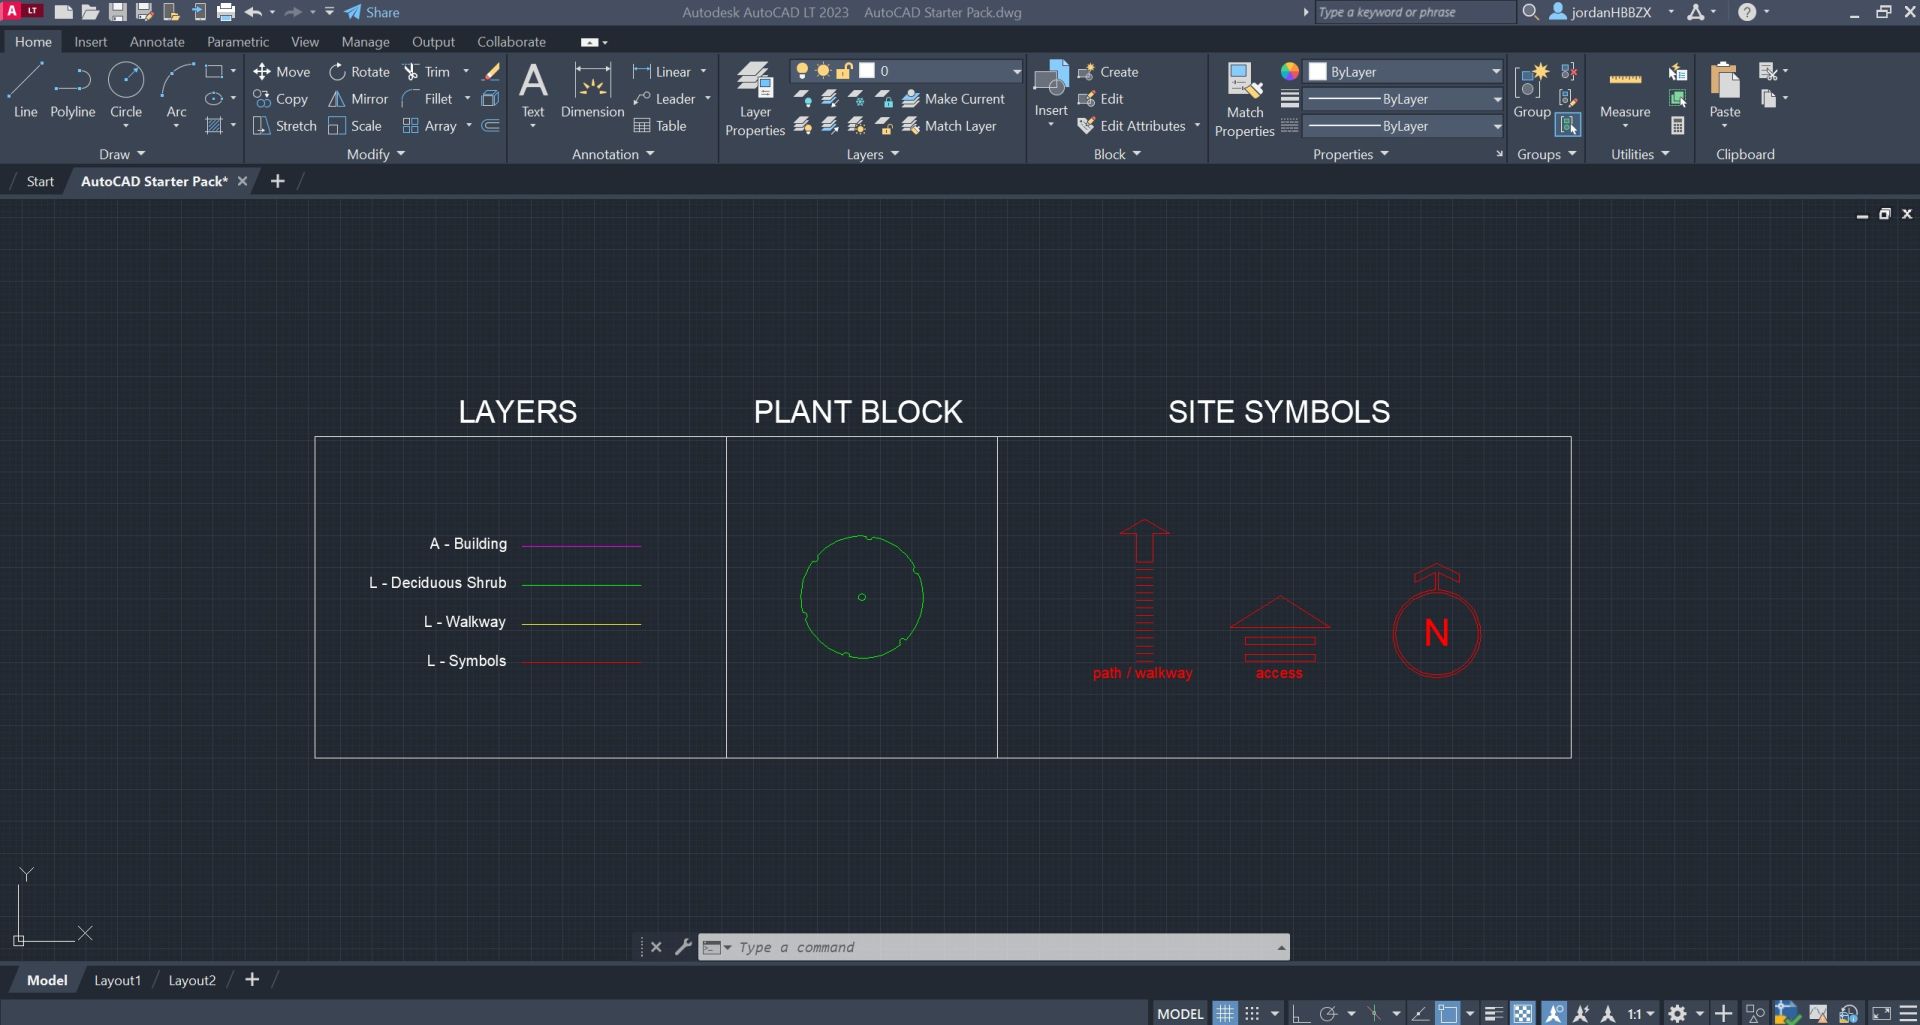Viewport: 1920px width, 1025px height.
Task: Click the Linear dimension button
Action: click(x=663, y=72)
